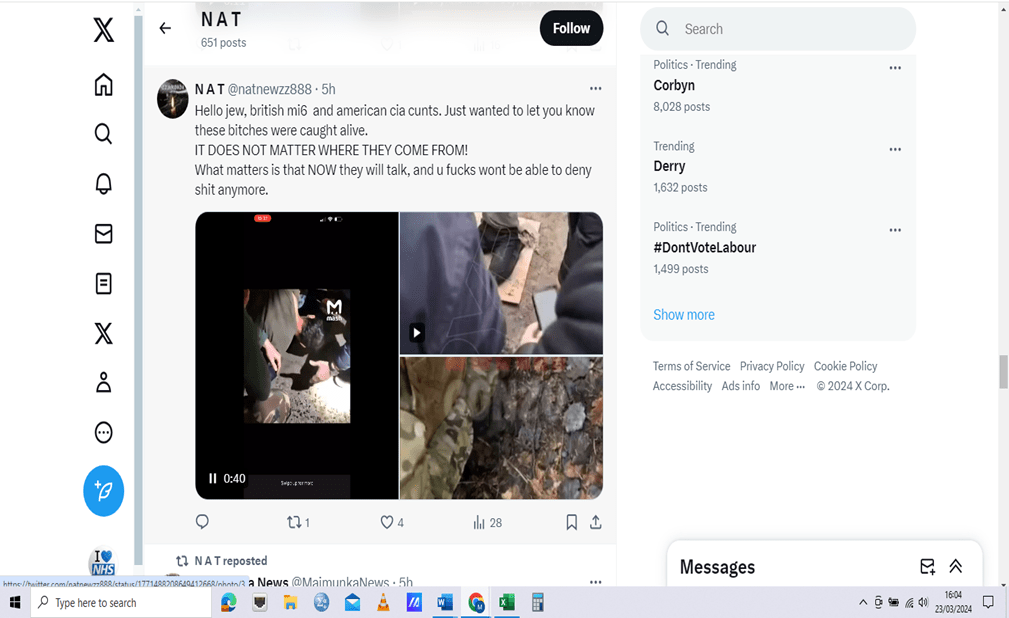
Task: Click the Follow button
Action: [571, 28]
